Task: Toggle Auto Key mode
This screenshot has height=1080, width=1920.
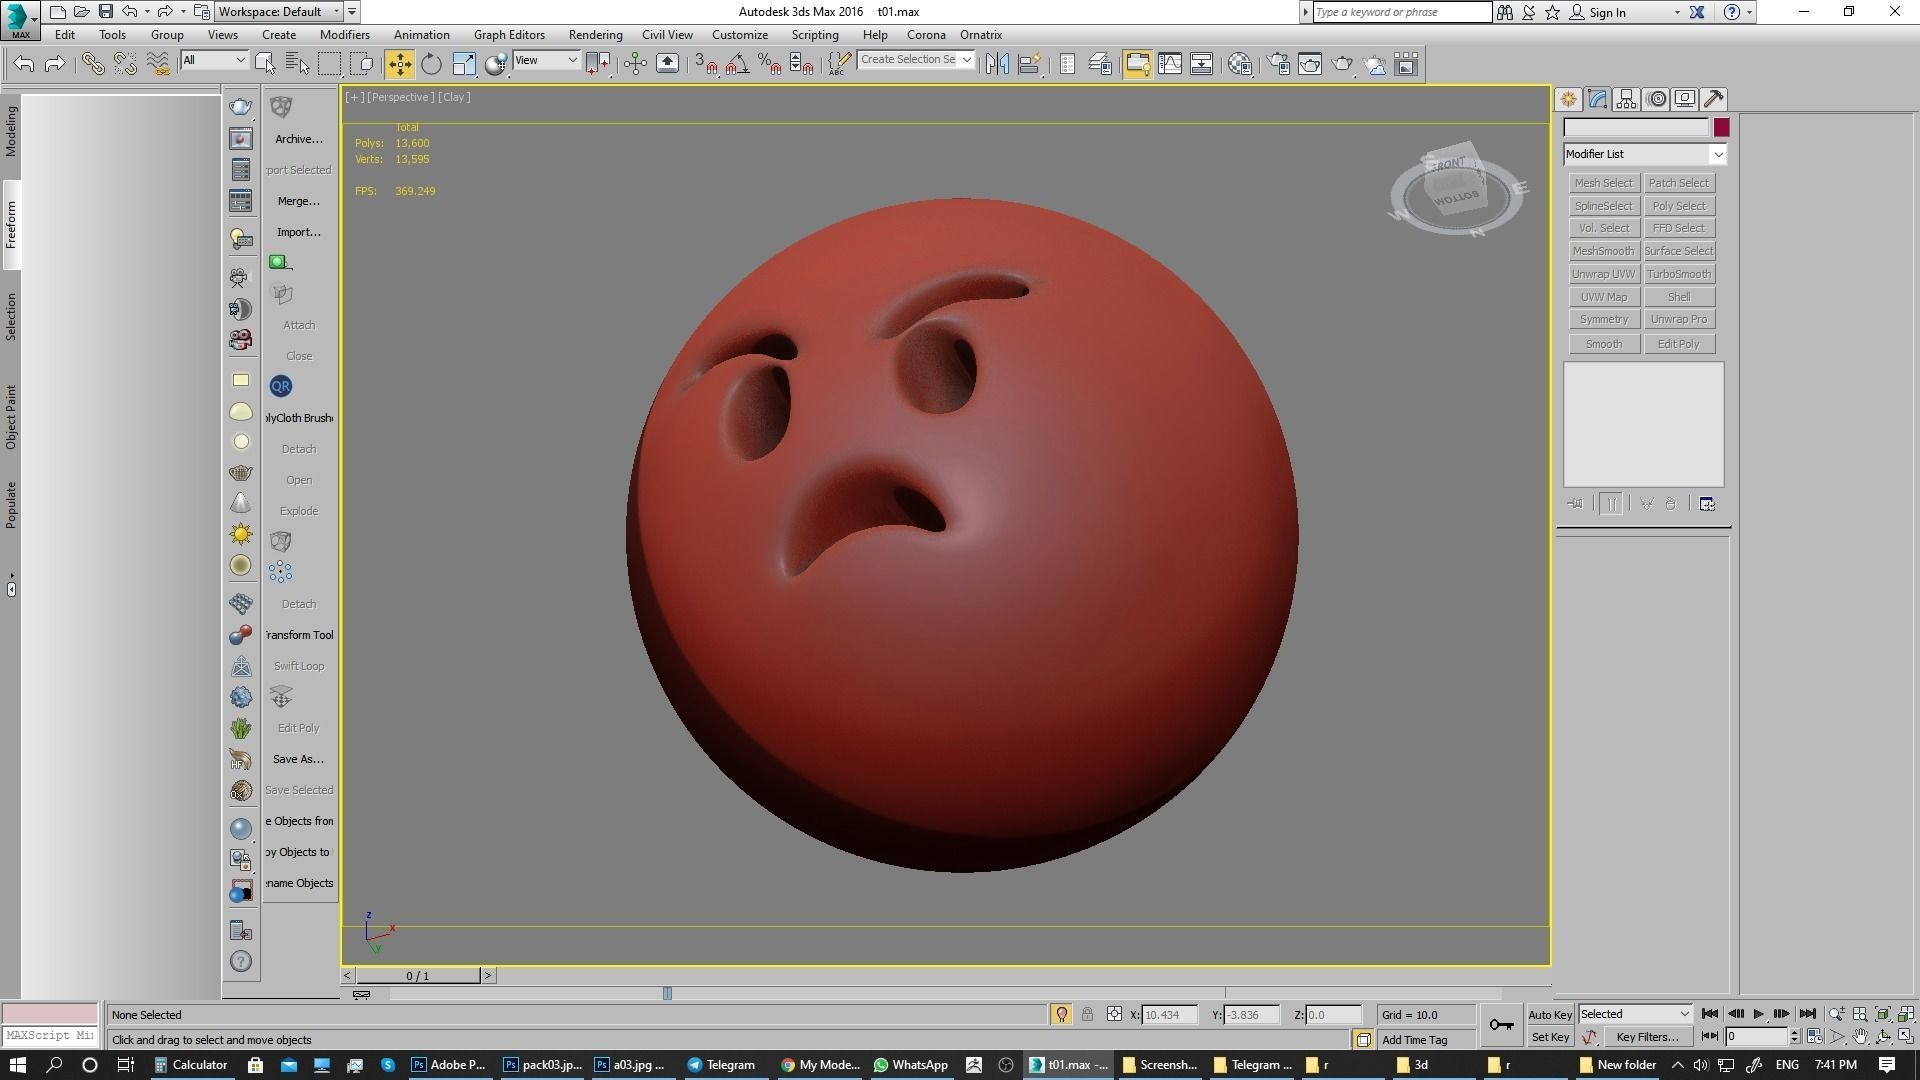Action: 1550,1015
